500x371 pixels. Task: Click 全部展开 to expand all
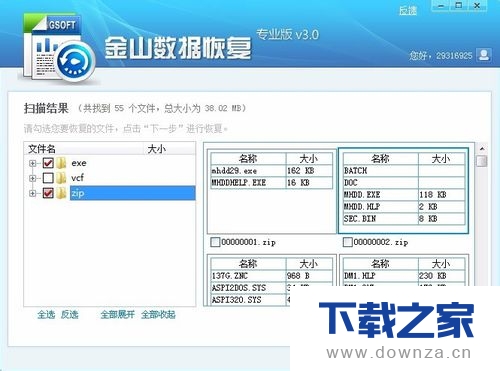tap(118, 314)
